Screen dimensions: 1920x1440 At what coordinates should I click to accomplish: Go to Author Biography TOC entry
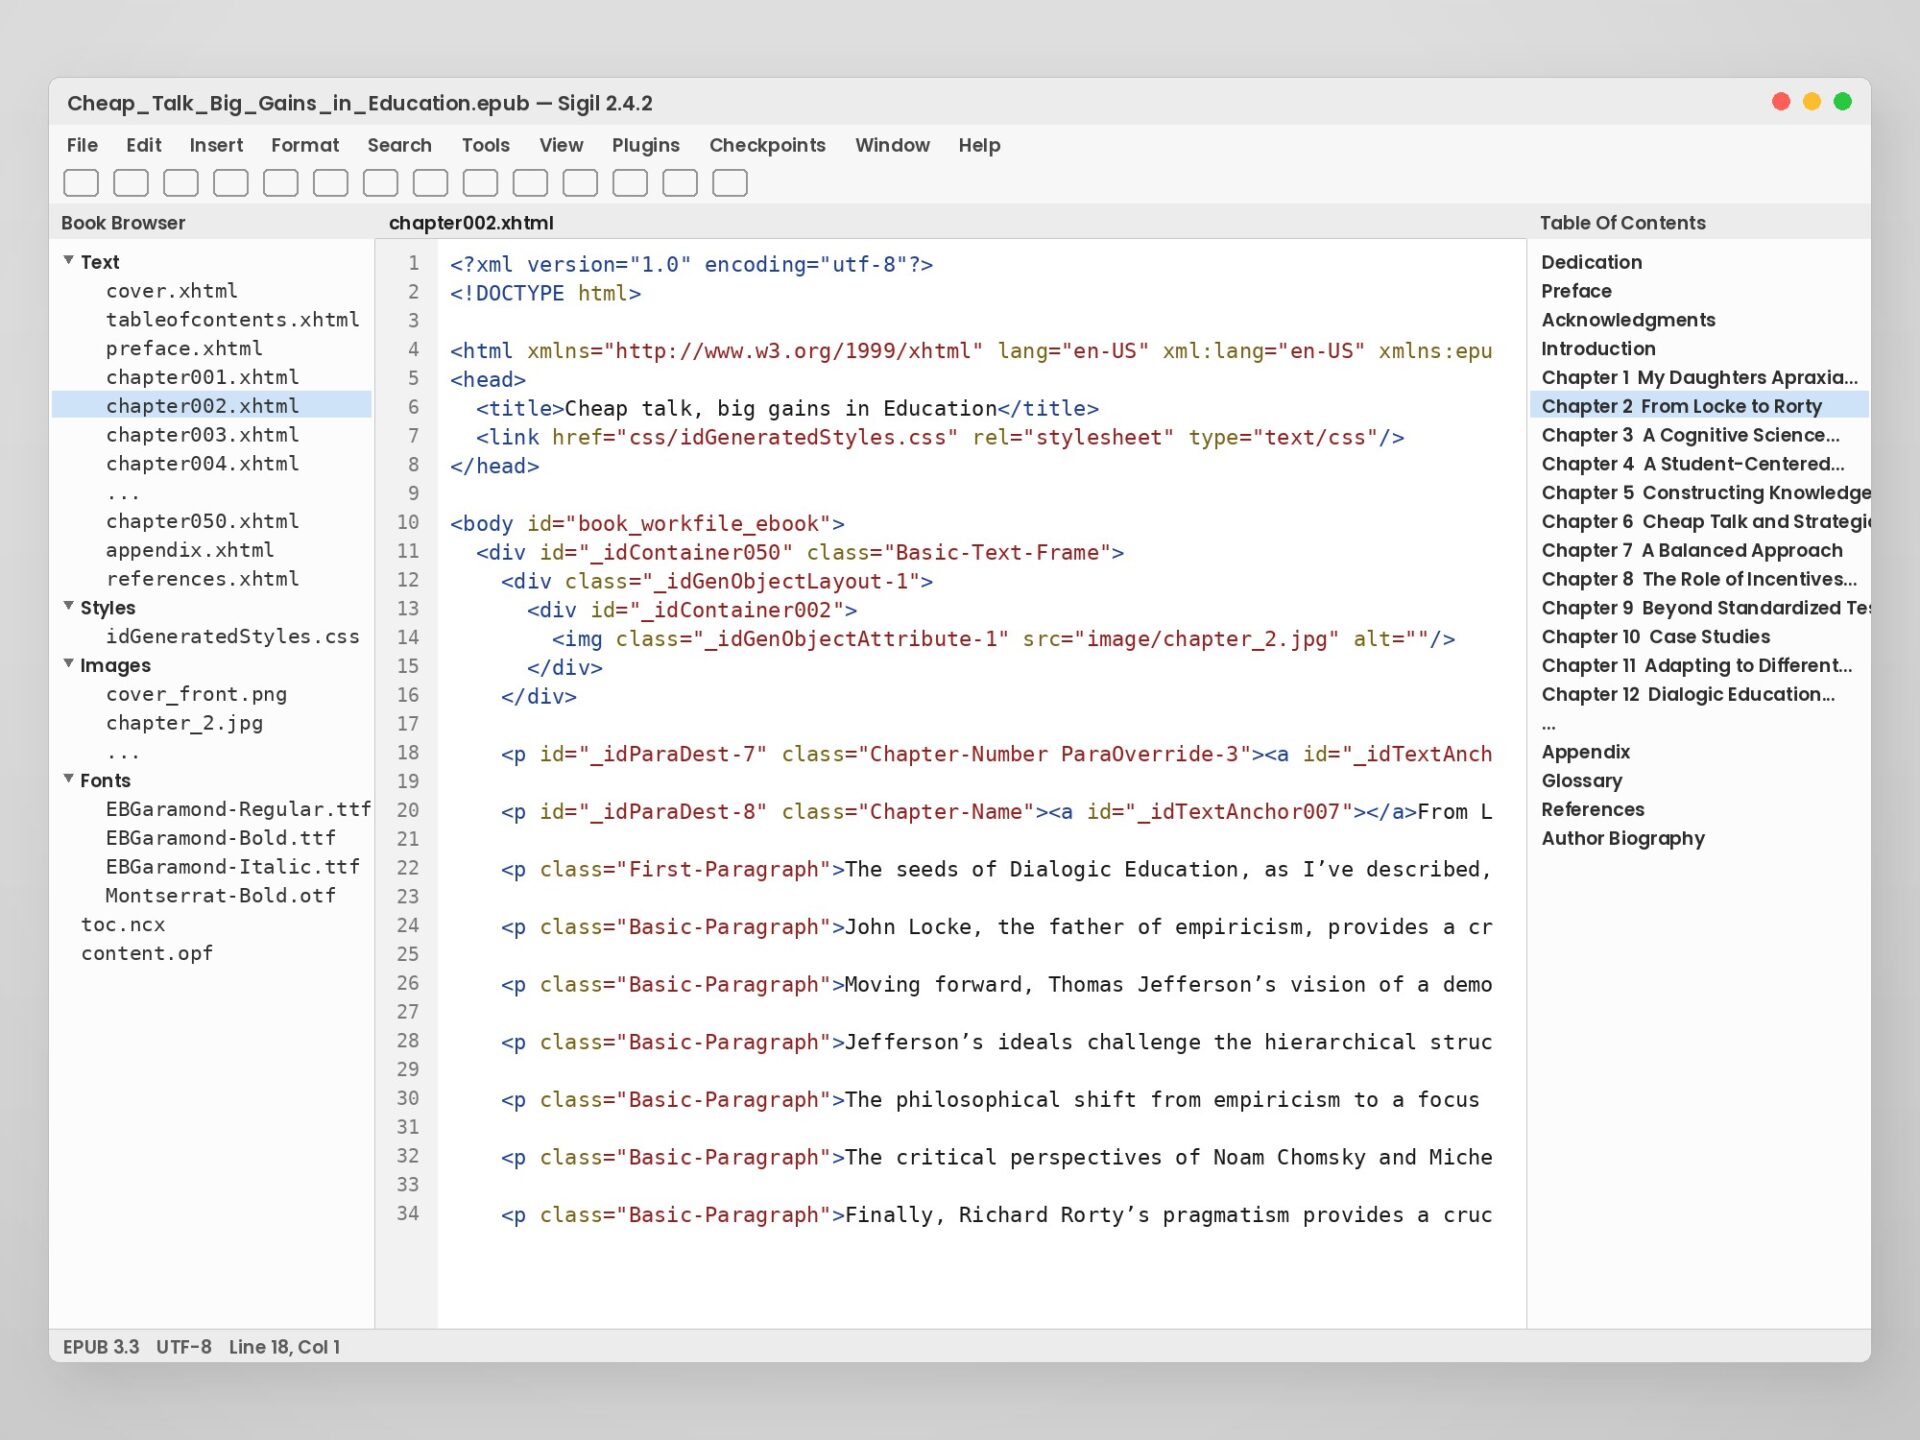pos(1622,839)
